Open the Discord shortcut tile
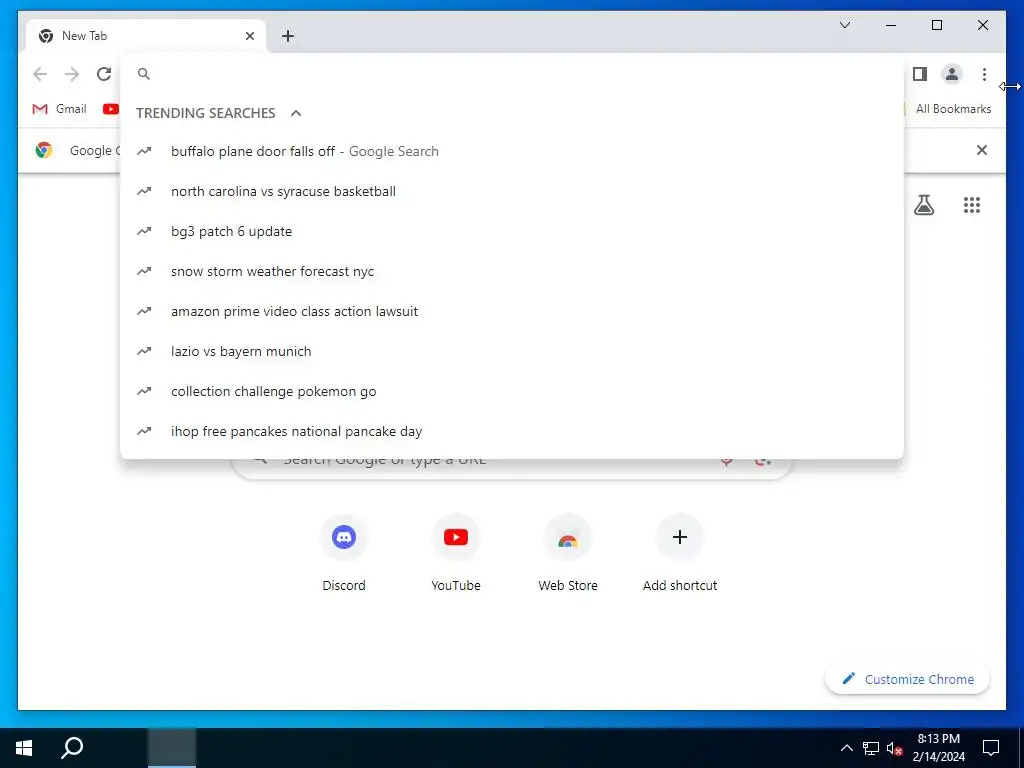Screen dimensions: 1024x768 tap(344, 553)
